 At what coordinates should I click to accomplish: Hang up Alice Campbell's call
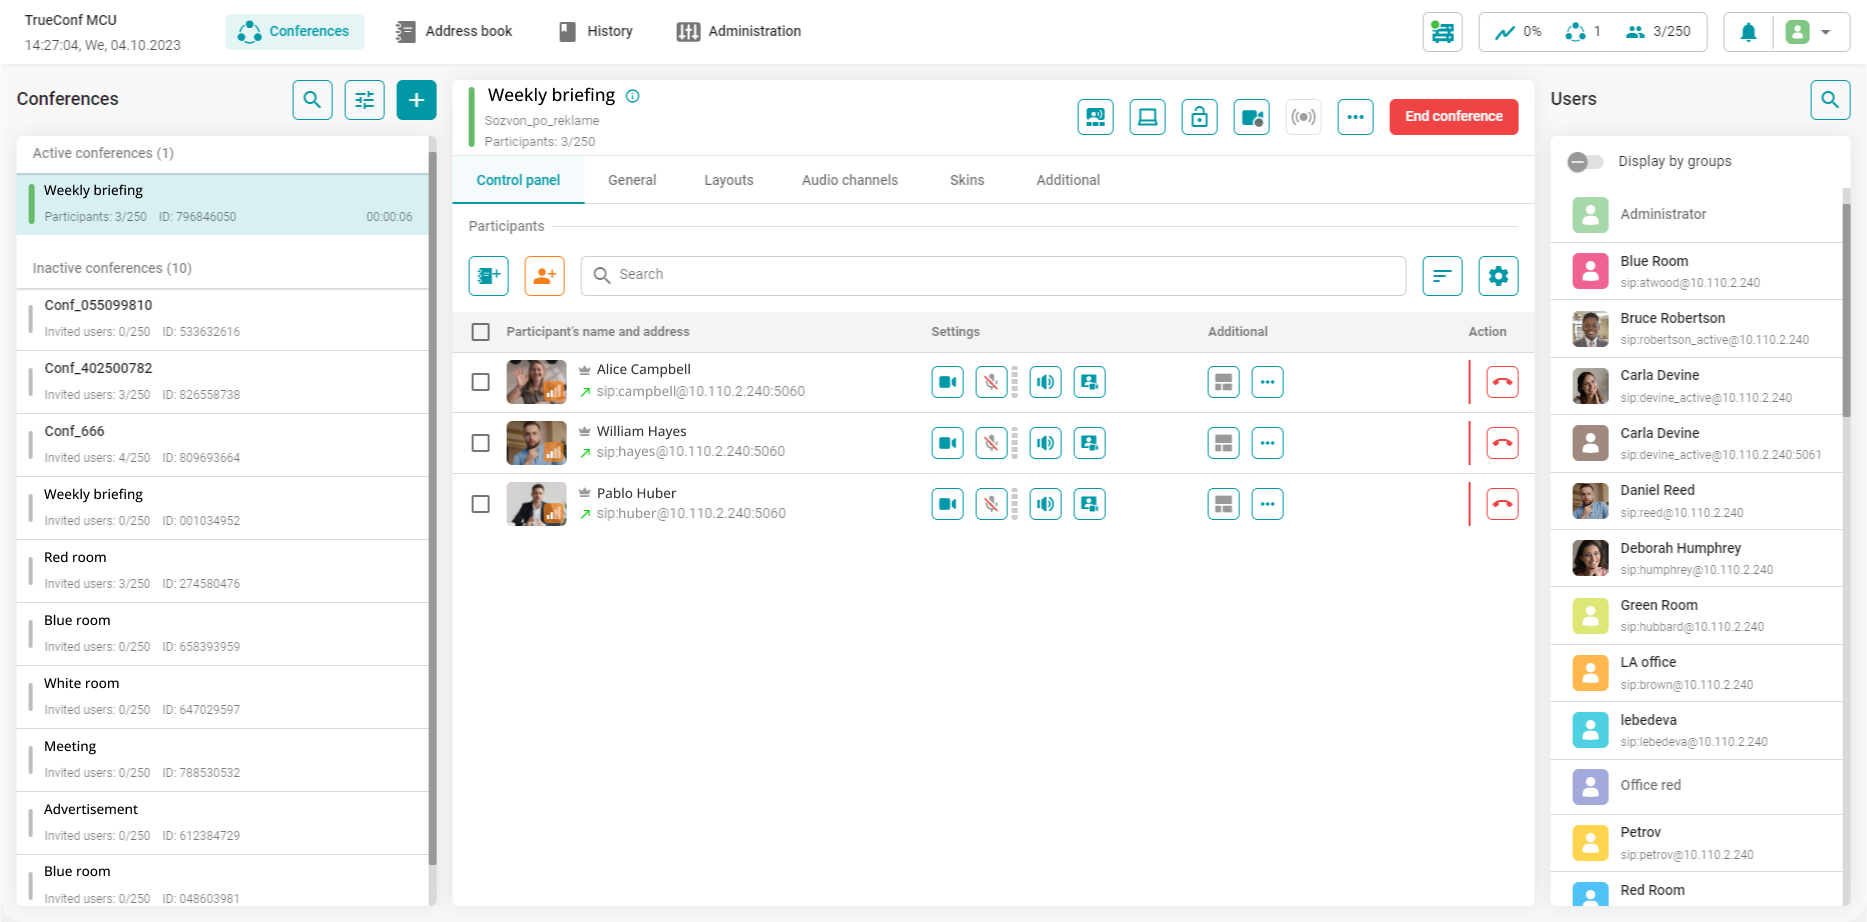1501,382
